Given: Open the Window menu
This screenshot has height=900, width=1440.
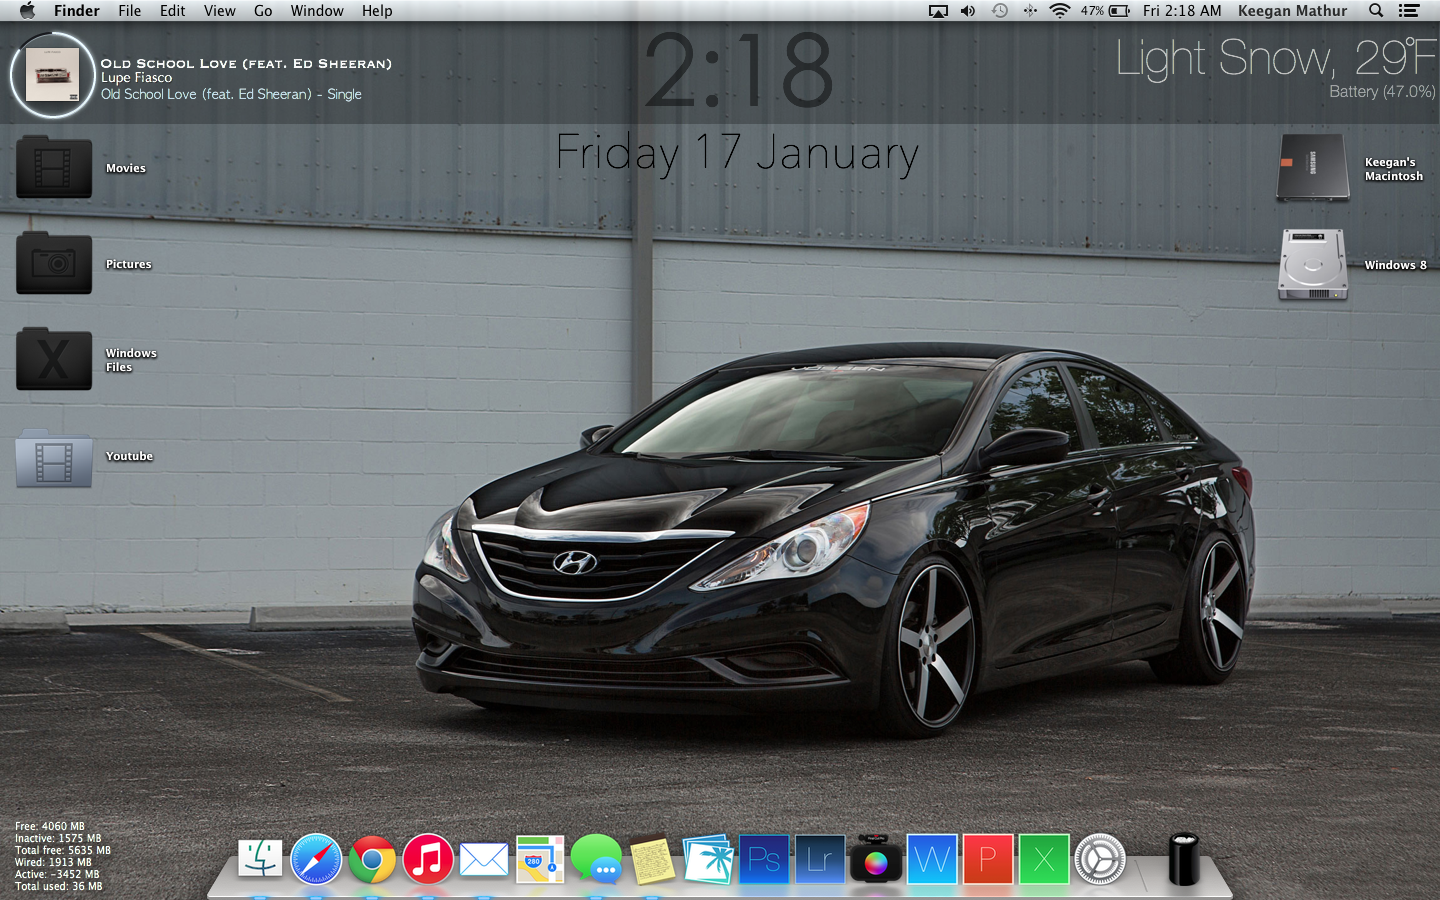Looking at the screenshot, I should (x=317, y=11).
